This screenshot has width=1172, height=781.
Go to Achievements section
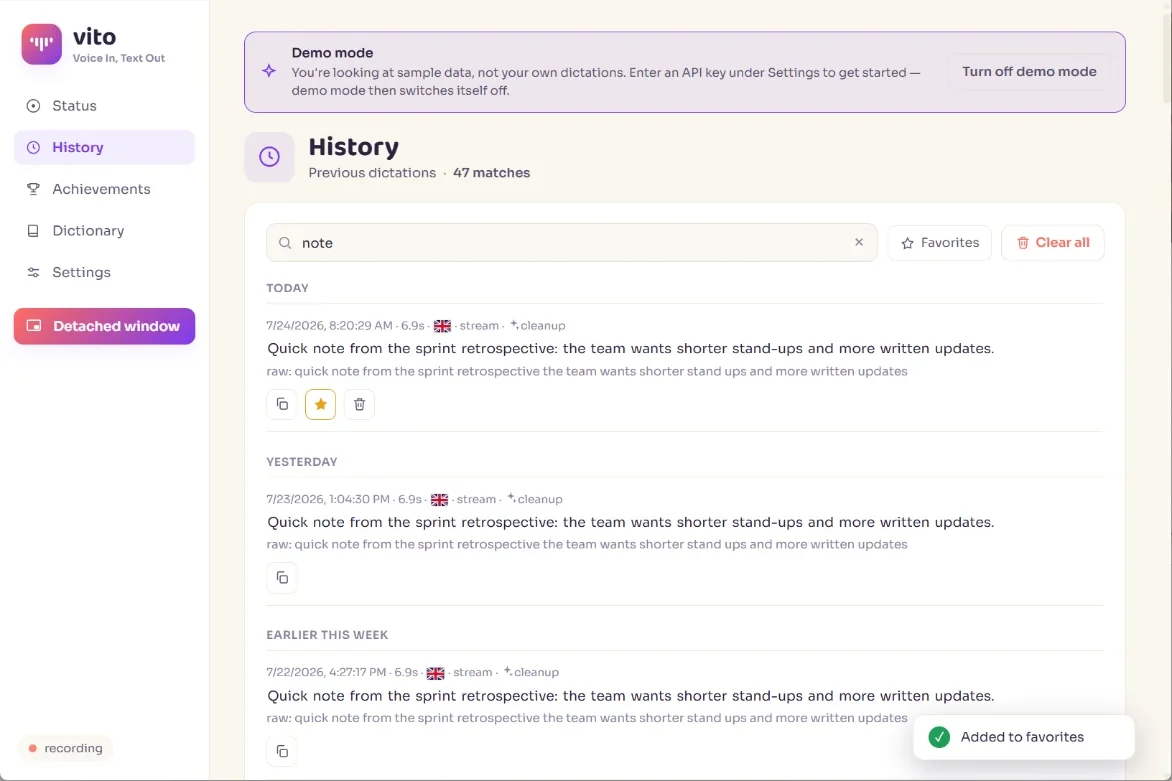point(105,189)
